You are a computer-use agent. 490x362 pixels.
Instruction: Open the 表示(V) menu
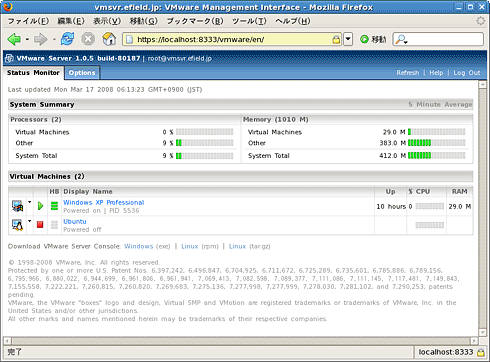click(107, 21)
